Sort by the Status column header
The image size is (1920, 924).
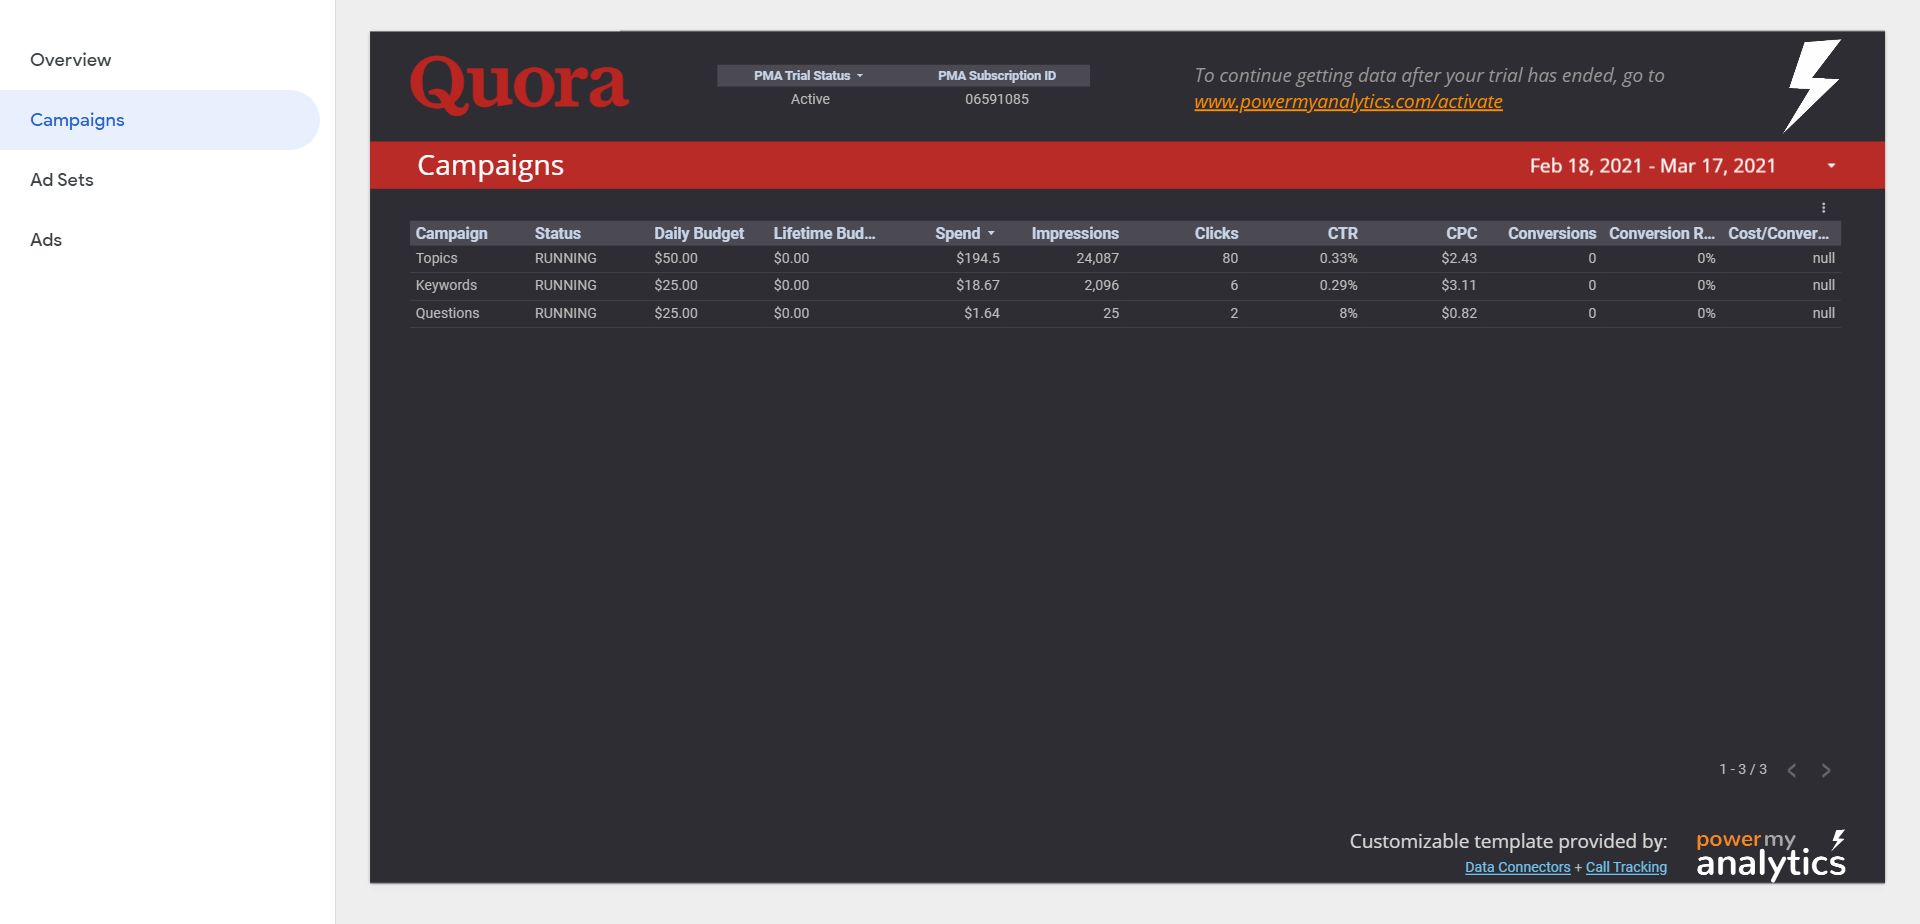tap(557, 233)
